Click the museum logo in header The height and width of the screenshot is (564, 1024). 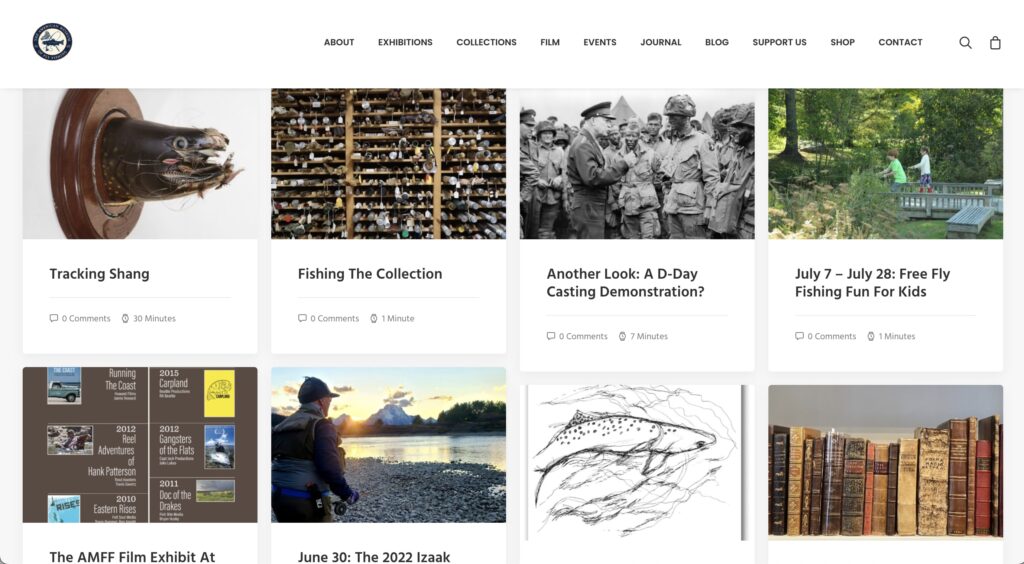tap(52, 42)
